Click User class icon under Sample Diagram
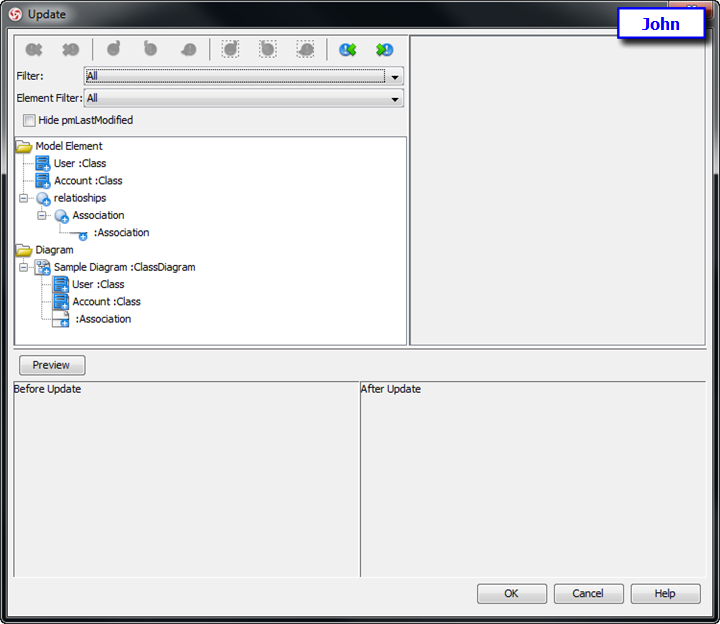 (x=61, y=285)
